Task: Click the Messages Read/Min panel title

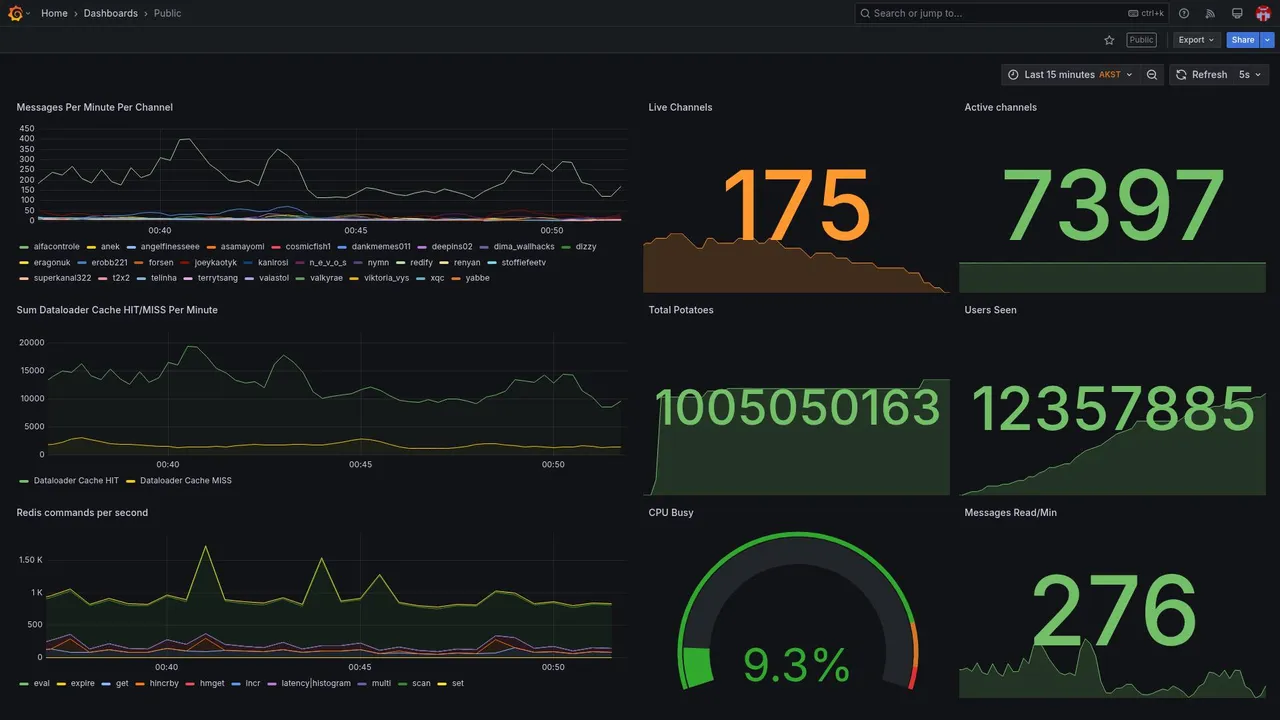Action: coord(1010,512)
